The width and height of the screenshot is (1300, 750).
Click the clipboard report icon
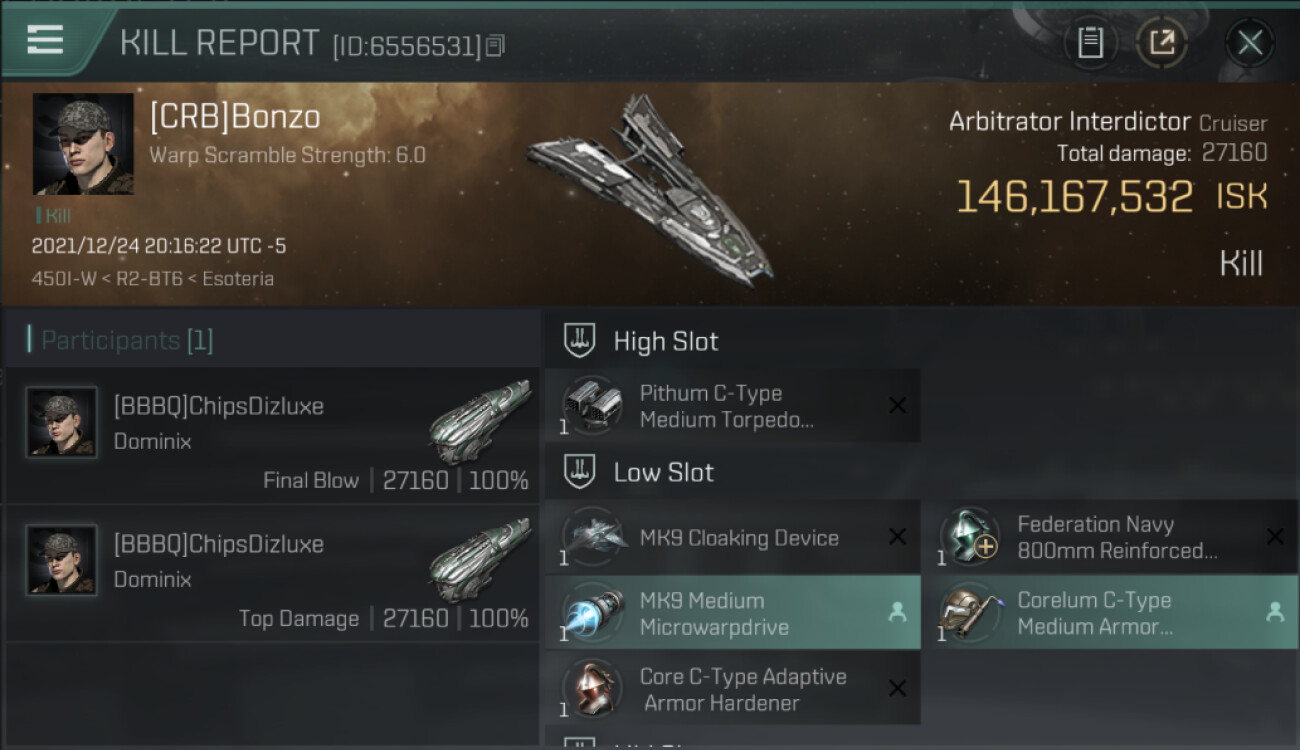click(x=1090, y=42)
